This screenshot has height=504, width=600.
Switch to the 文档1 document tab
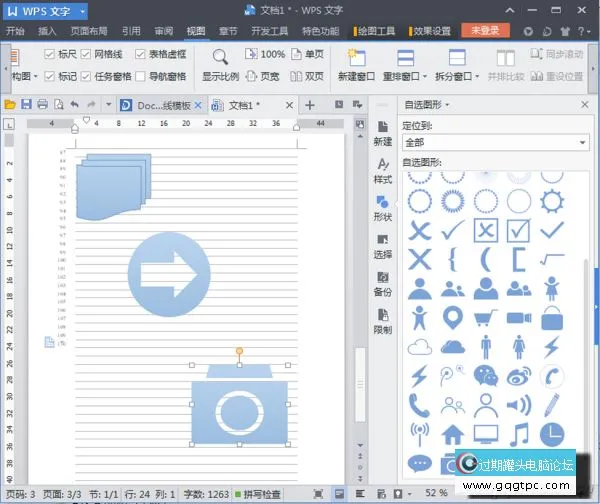pos(243,104)
